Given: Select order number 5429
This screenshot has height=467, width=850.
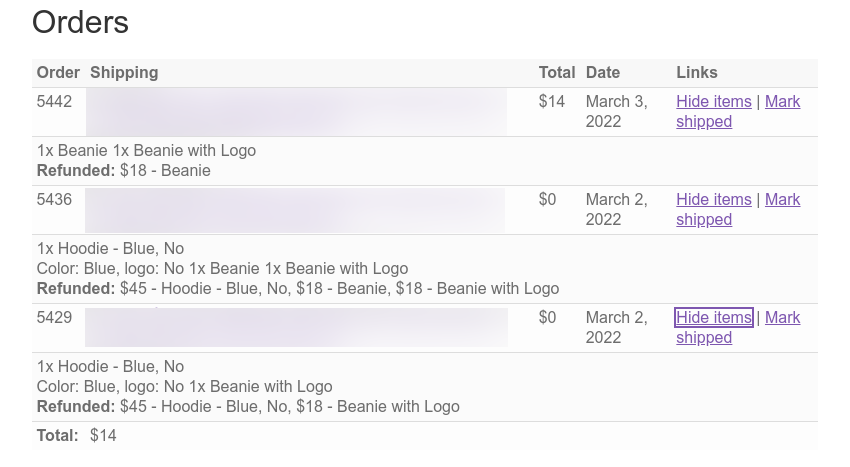Looking at the screenshot, I should click(x=54, y=317).
